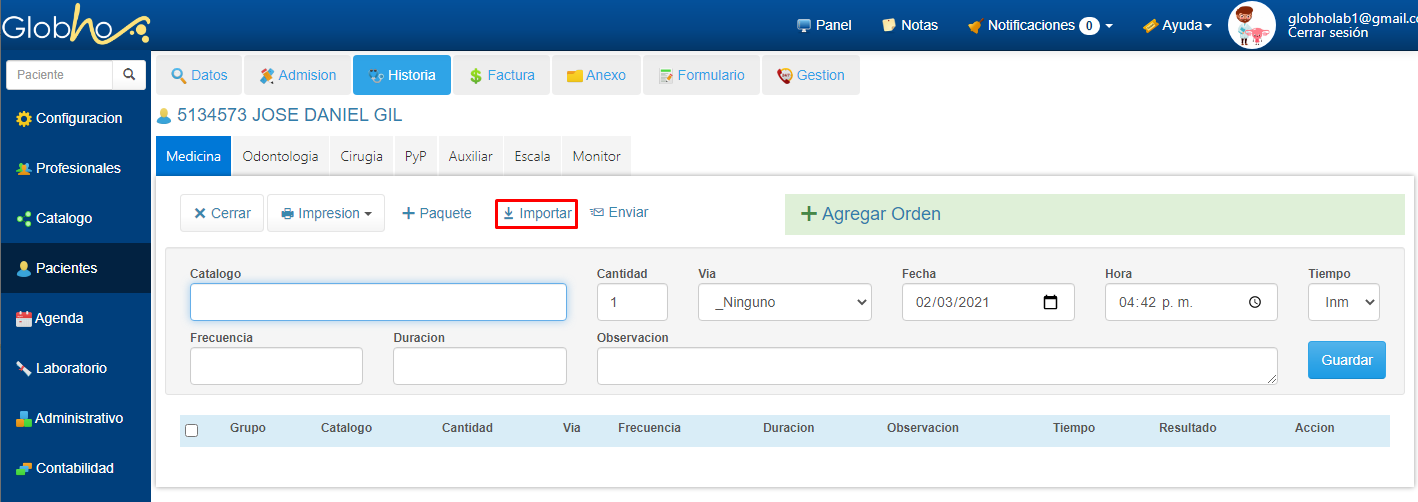Open Agenda calendar in sidebar
Screen dimensions: 1418x502
24,318
